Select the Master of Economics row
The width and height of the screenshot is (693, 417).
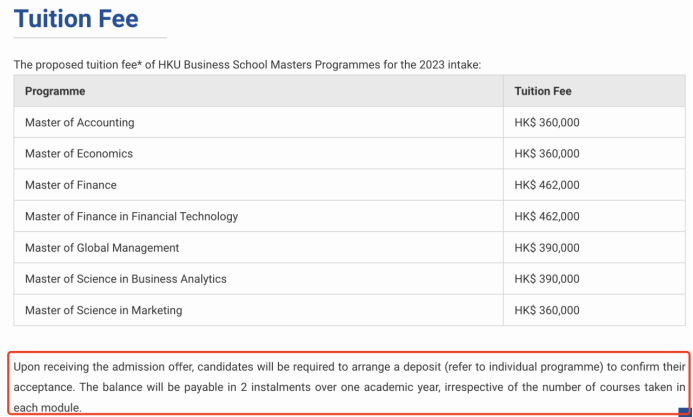tap(79, 154)
